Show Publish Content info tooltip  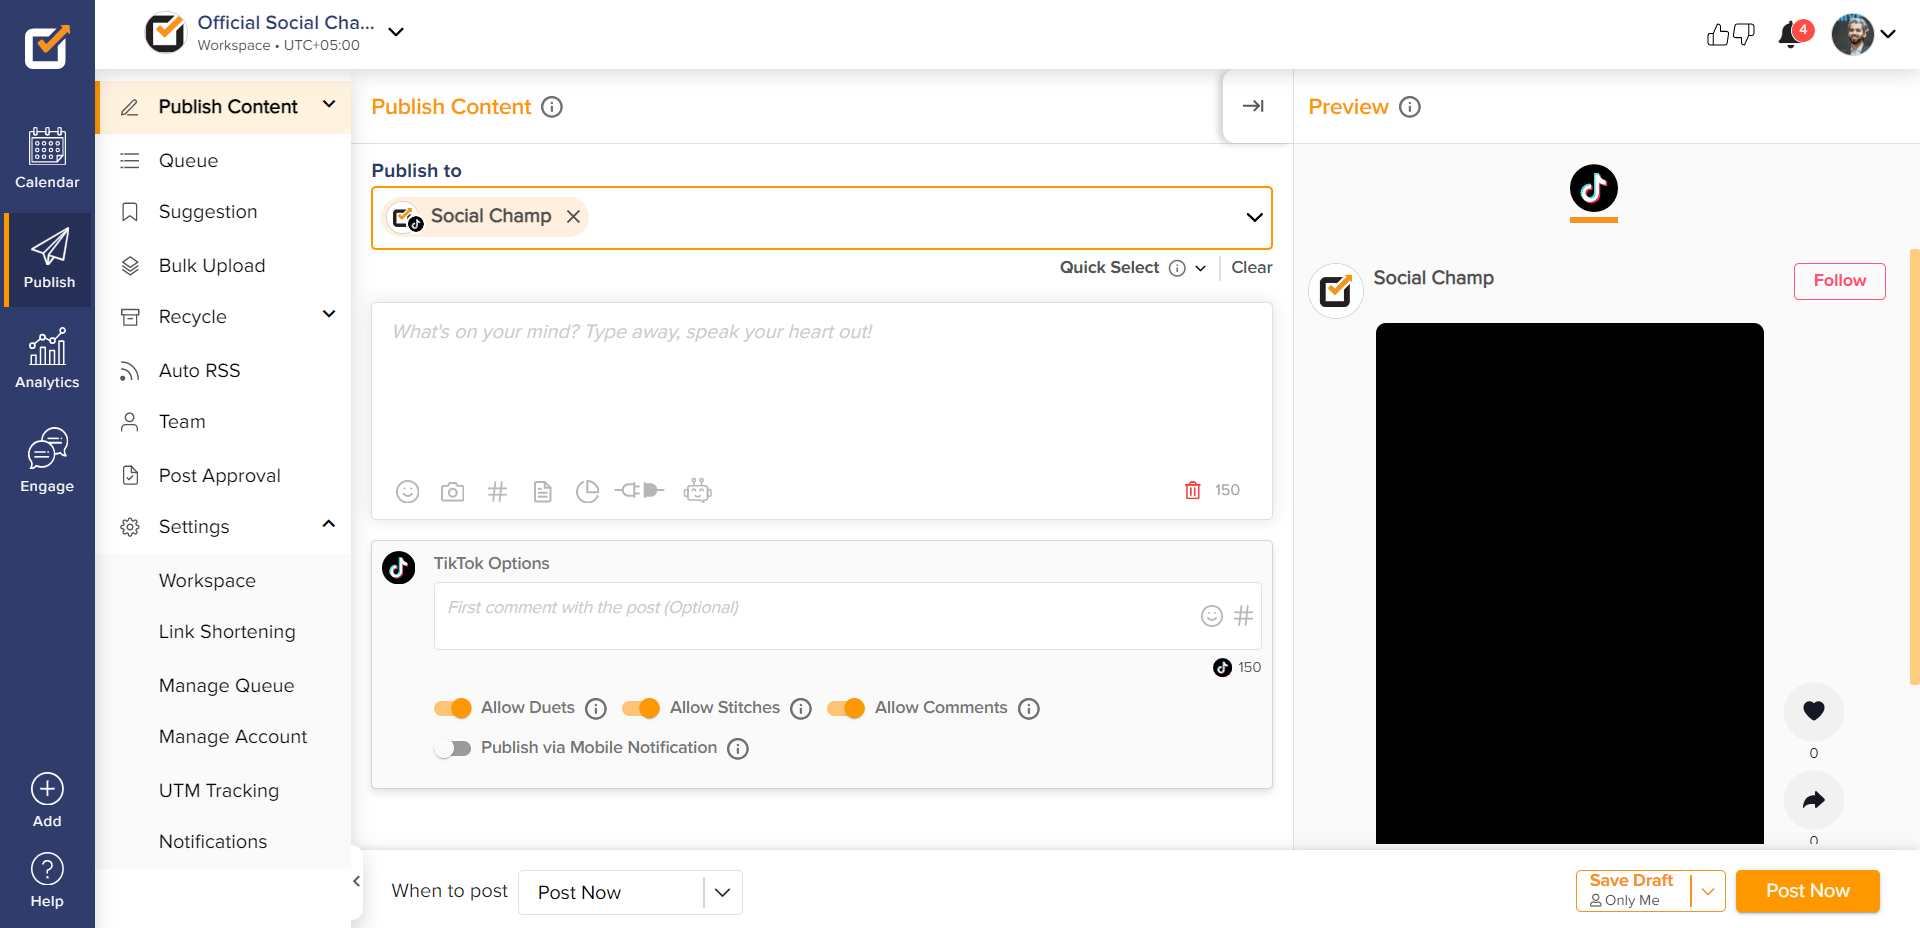[552, 107]
